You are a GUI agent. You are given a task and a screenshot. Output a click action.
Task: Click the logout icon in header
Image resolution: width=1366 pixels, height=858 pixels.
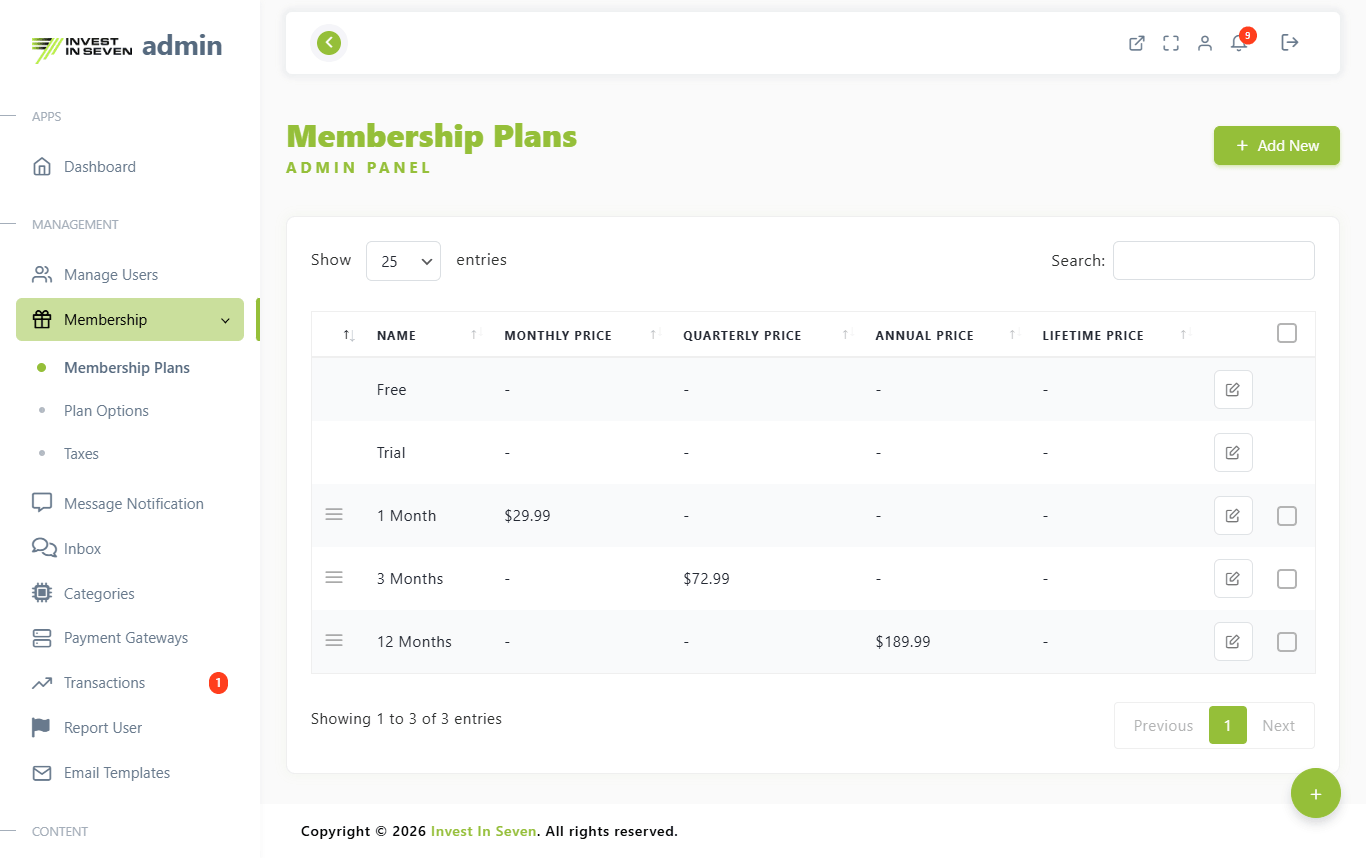pyautogui.click(x=1290, y=42)
